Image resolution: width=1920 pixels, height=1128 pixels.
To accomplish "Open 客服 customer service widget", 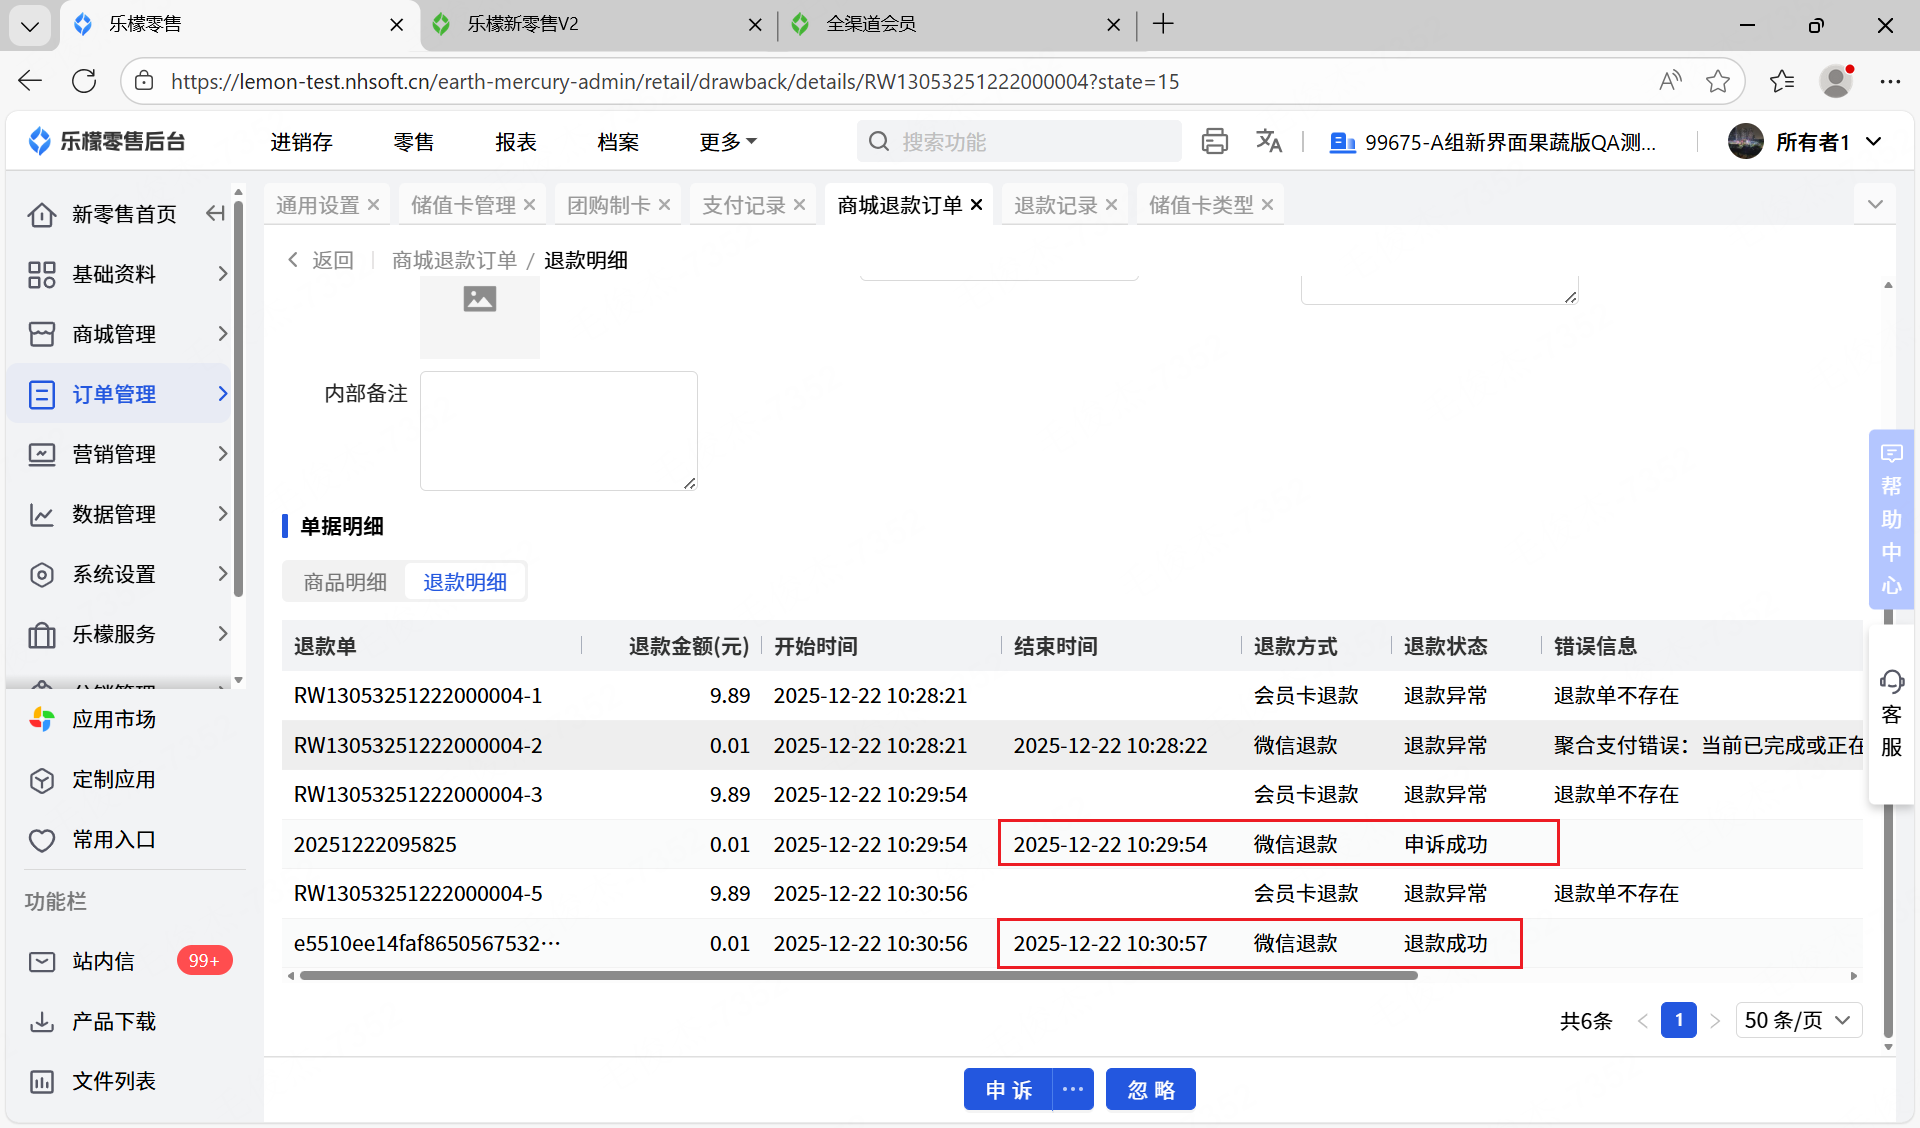I will point(1891,714).
